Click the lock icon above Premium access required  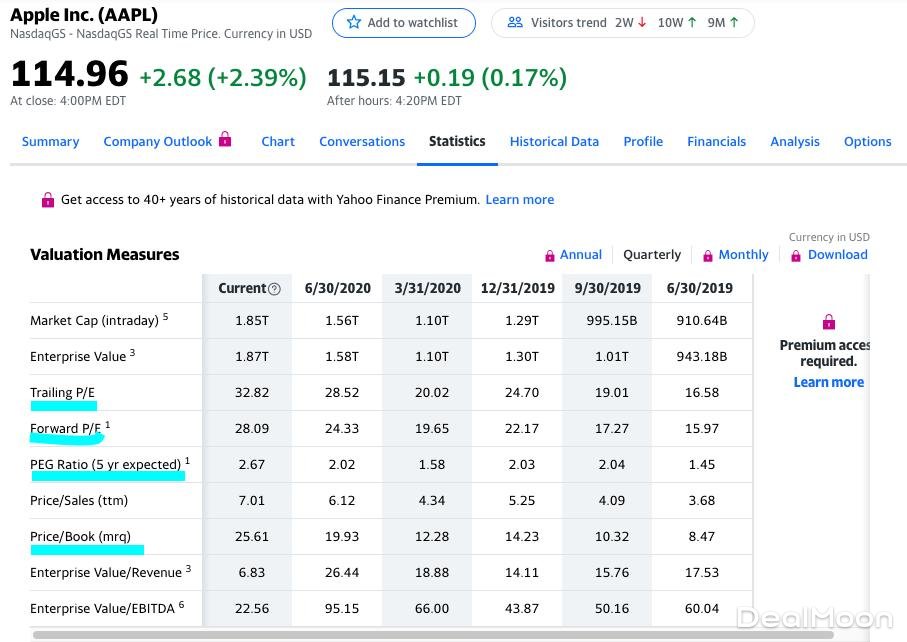point(828,322)
